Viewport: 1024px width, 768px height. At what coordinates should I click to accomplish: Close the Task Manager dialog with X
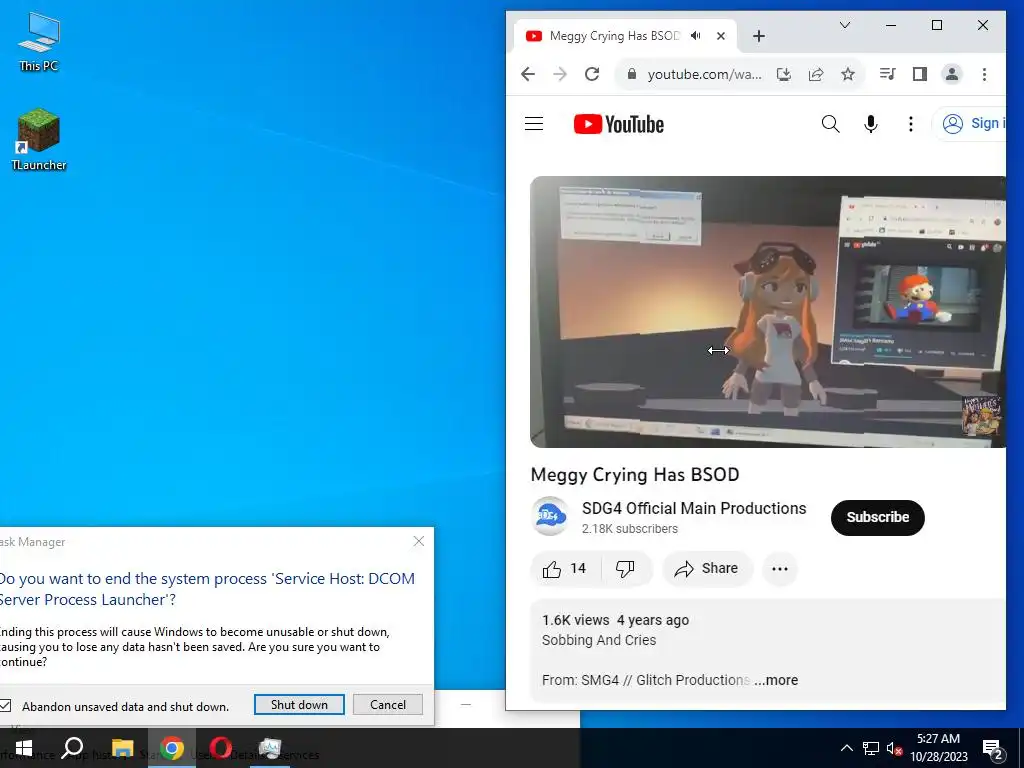[419, 541]
